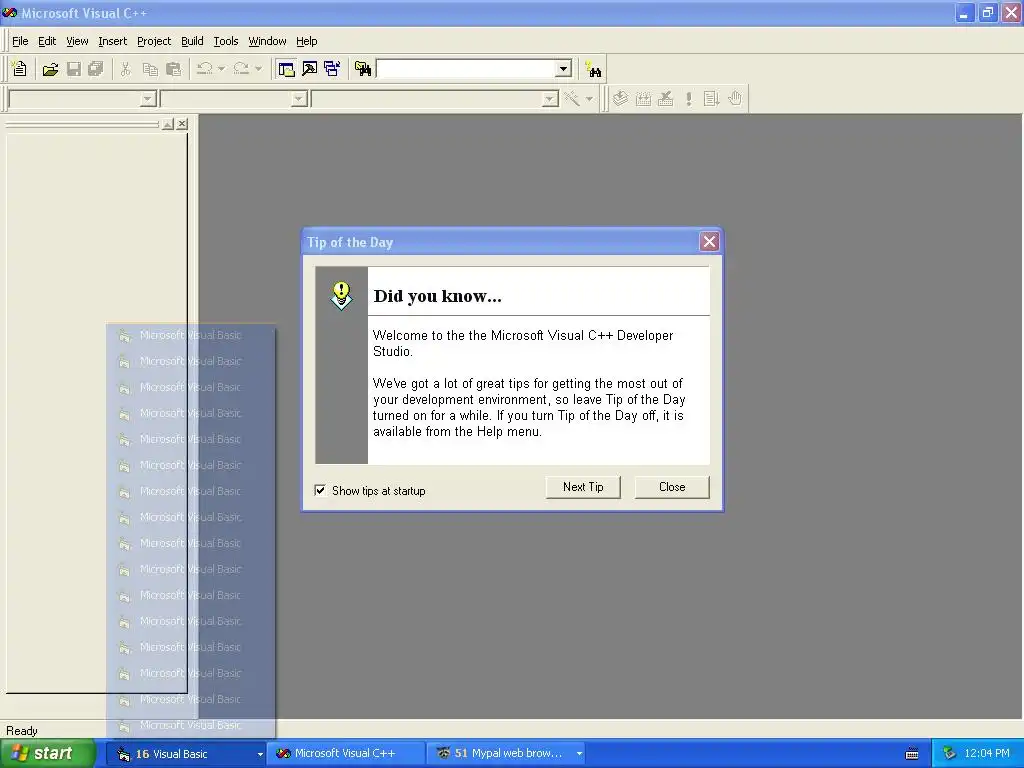The image size is (1024, 768).
Task: Click the Redo arrow icon
Action: pos(241,69)
